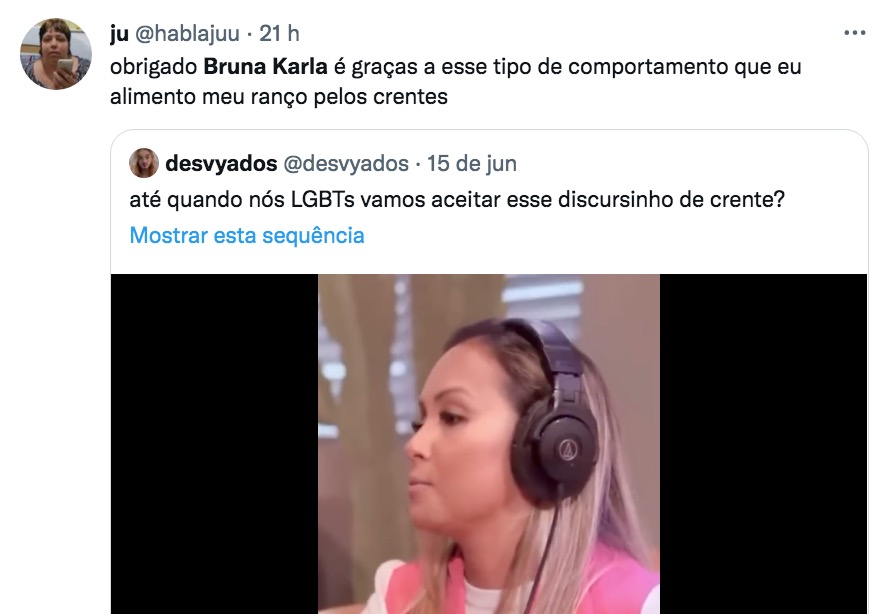Click the bold "Bruna Karla" text in tweet
The width and height of the screenshot is (879, 614).
pos(265,67)
